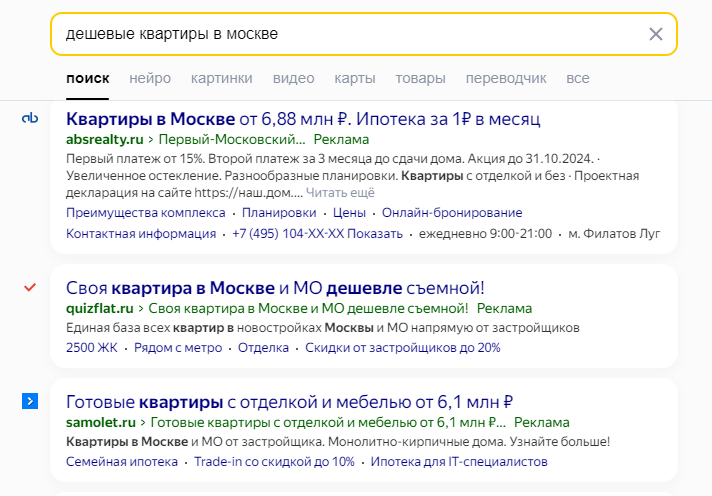The image size is (712, 496).
Task: Open '2500 ЖК' sitelink
Action: (x=92, y=347)
